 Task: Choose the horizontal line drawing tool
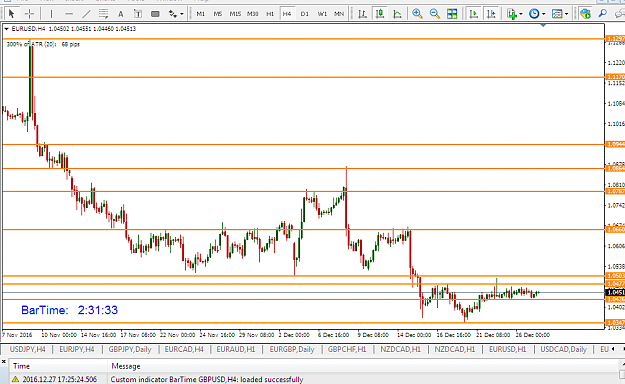(x=69, y=14)
